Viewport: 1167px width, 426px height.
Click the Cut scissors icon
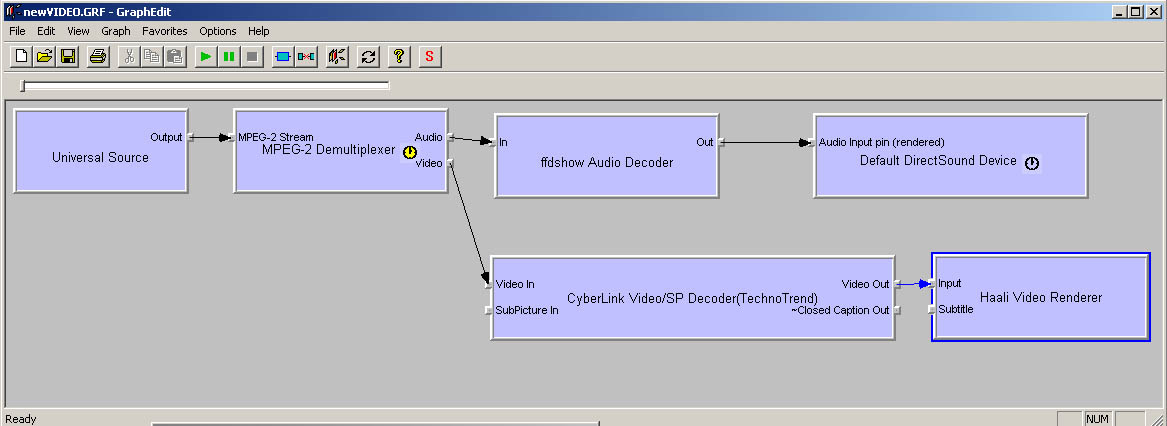pyautogui.click(x=129, y=56)
